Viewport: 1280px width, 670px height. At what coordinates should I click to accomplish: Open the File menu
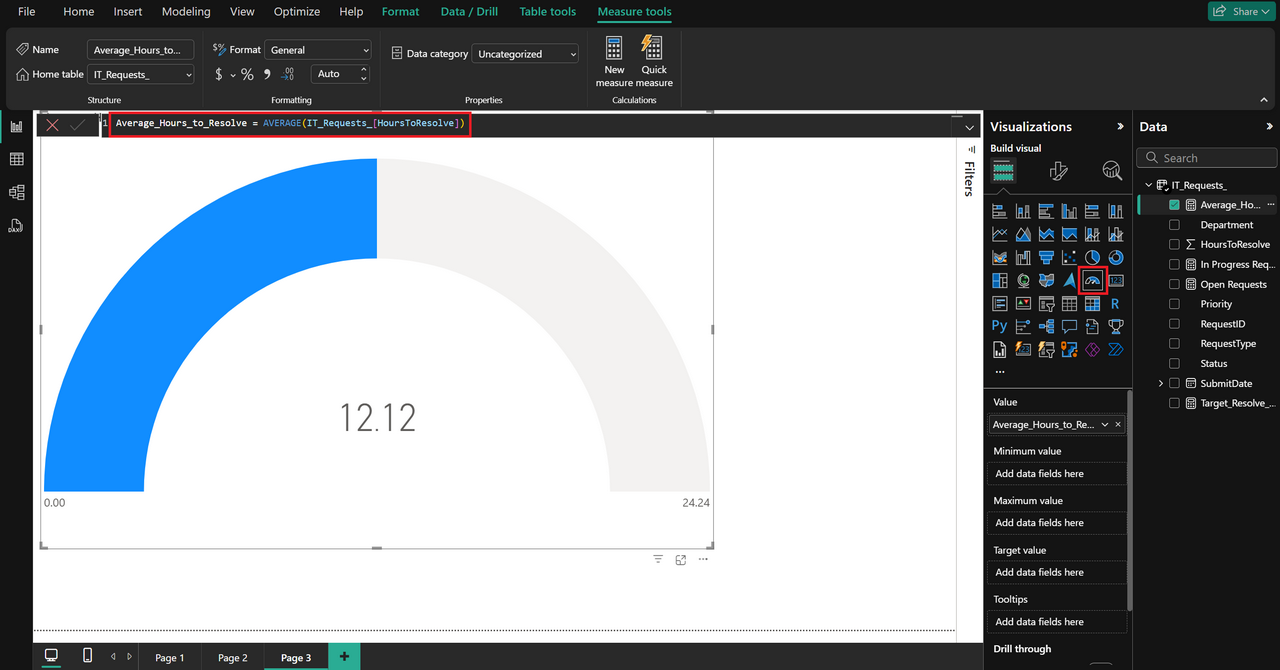pos(27,12)
